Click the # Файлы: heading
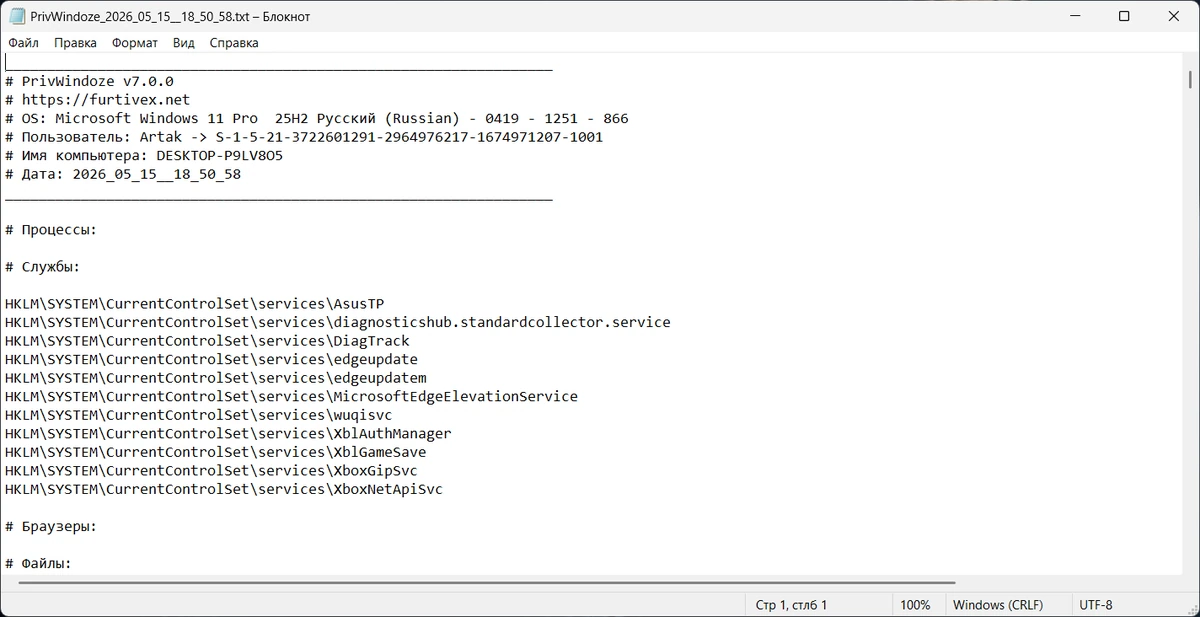The width and height of the screenshot is (1200, 617). coord(38,564)
